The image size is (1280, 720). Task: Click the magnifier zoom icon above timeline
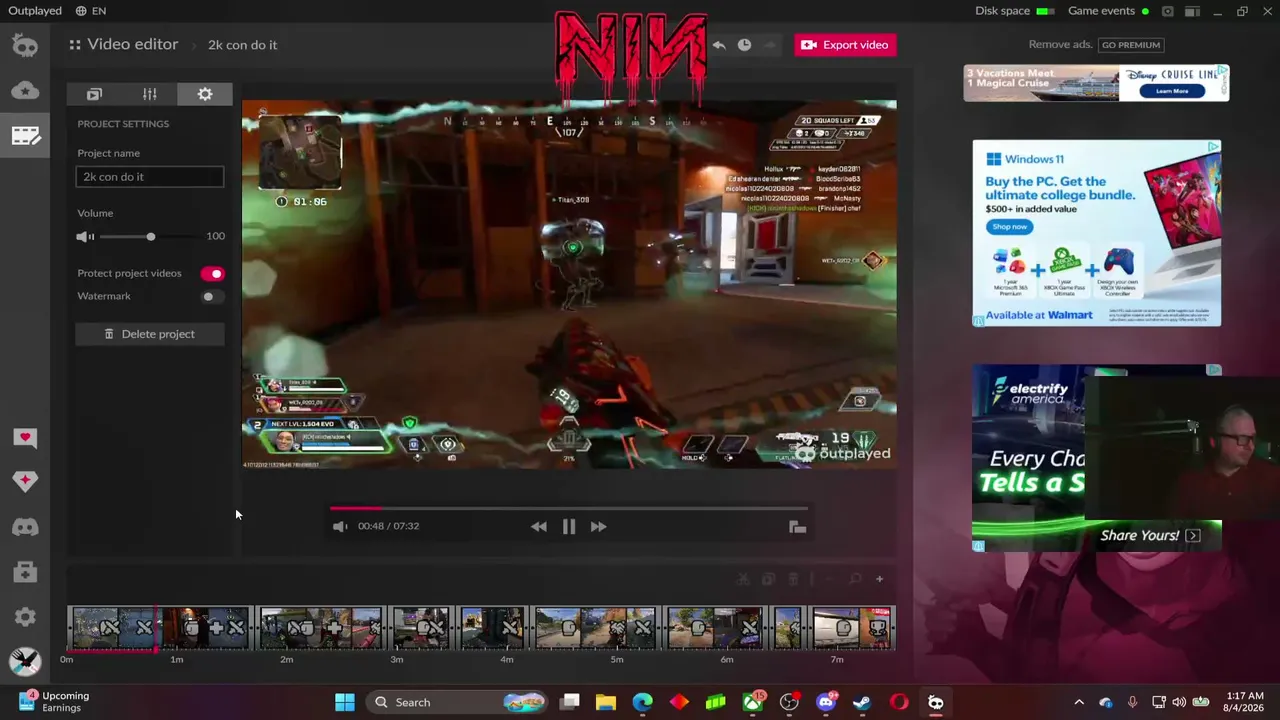(855, 579)
